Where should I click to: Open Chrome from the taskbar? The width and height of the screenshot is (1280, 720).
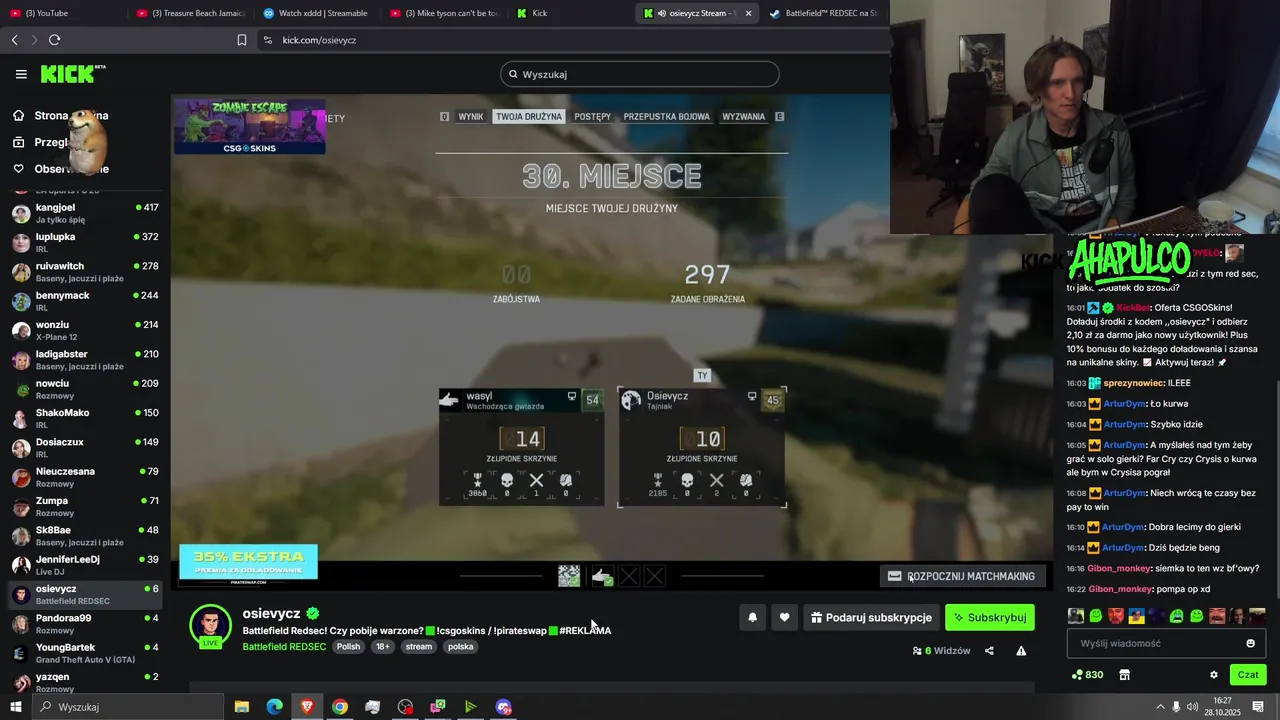tap(340, 707)
